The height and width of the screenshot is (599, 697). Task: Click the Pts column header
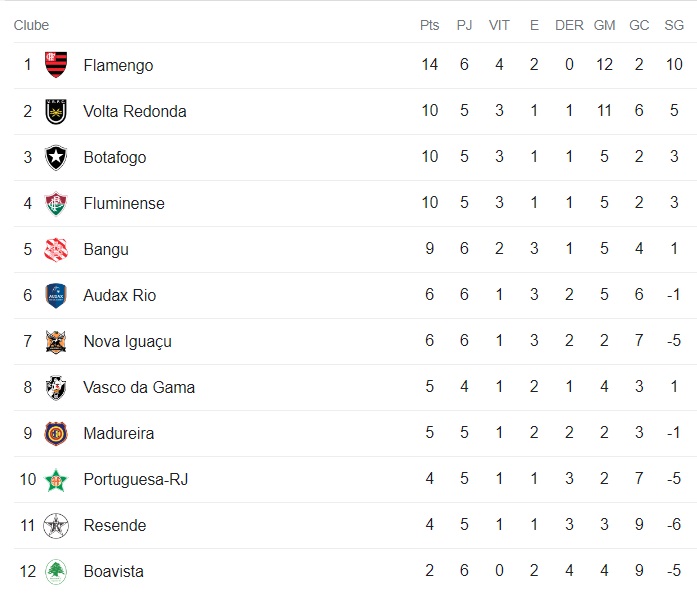click(x=429, y=25)
